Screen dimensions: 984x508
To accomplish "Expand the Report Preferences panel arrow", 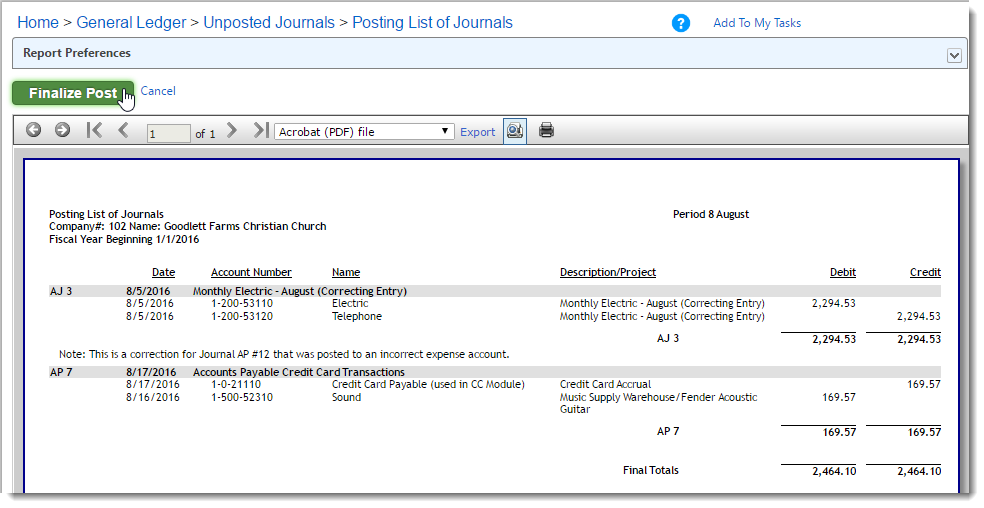I will (x=954, y=55).
